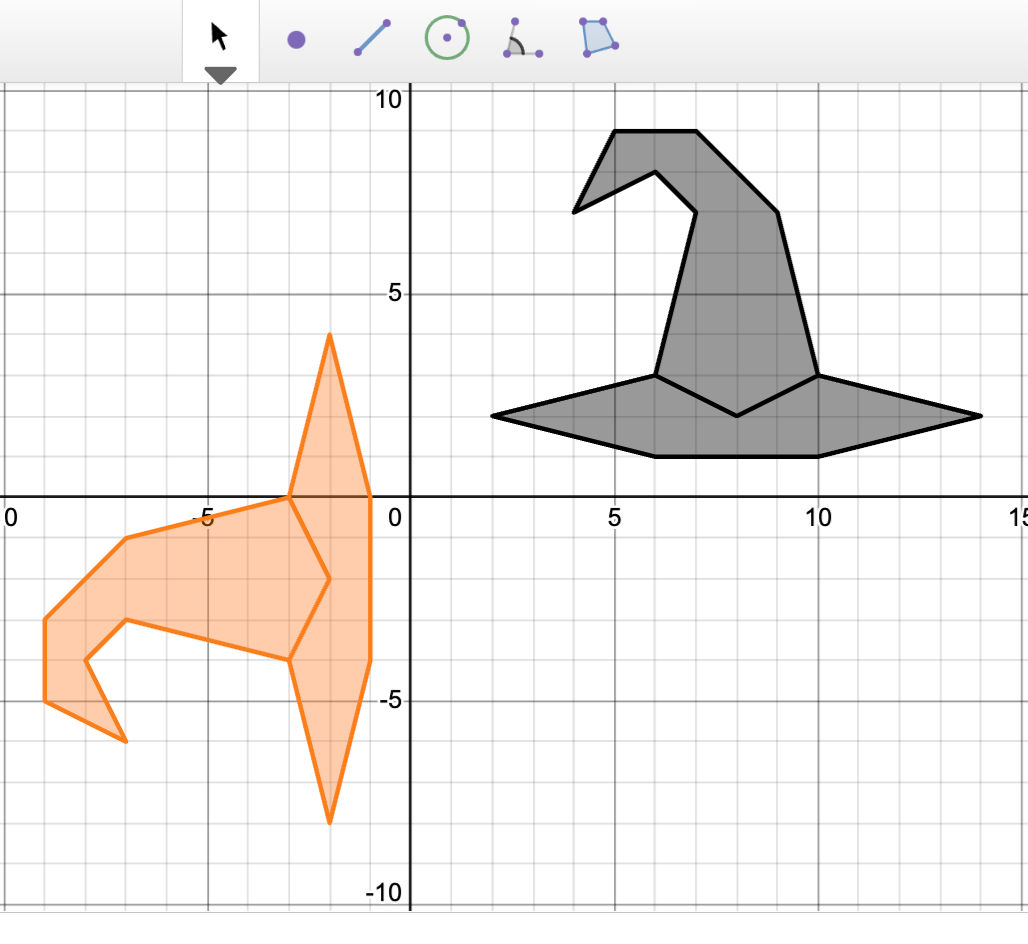Select the Polygon tool
This screenshot has width=1028, height=944.
tap(598, 37)
